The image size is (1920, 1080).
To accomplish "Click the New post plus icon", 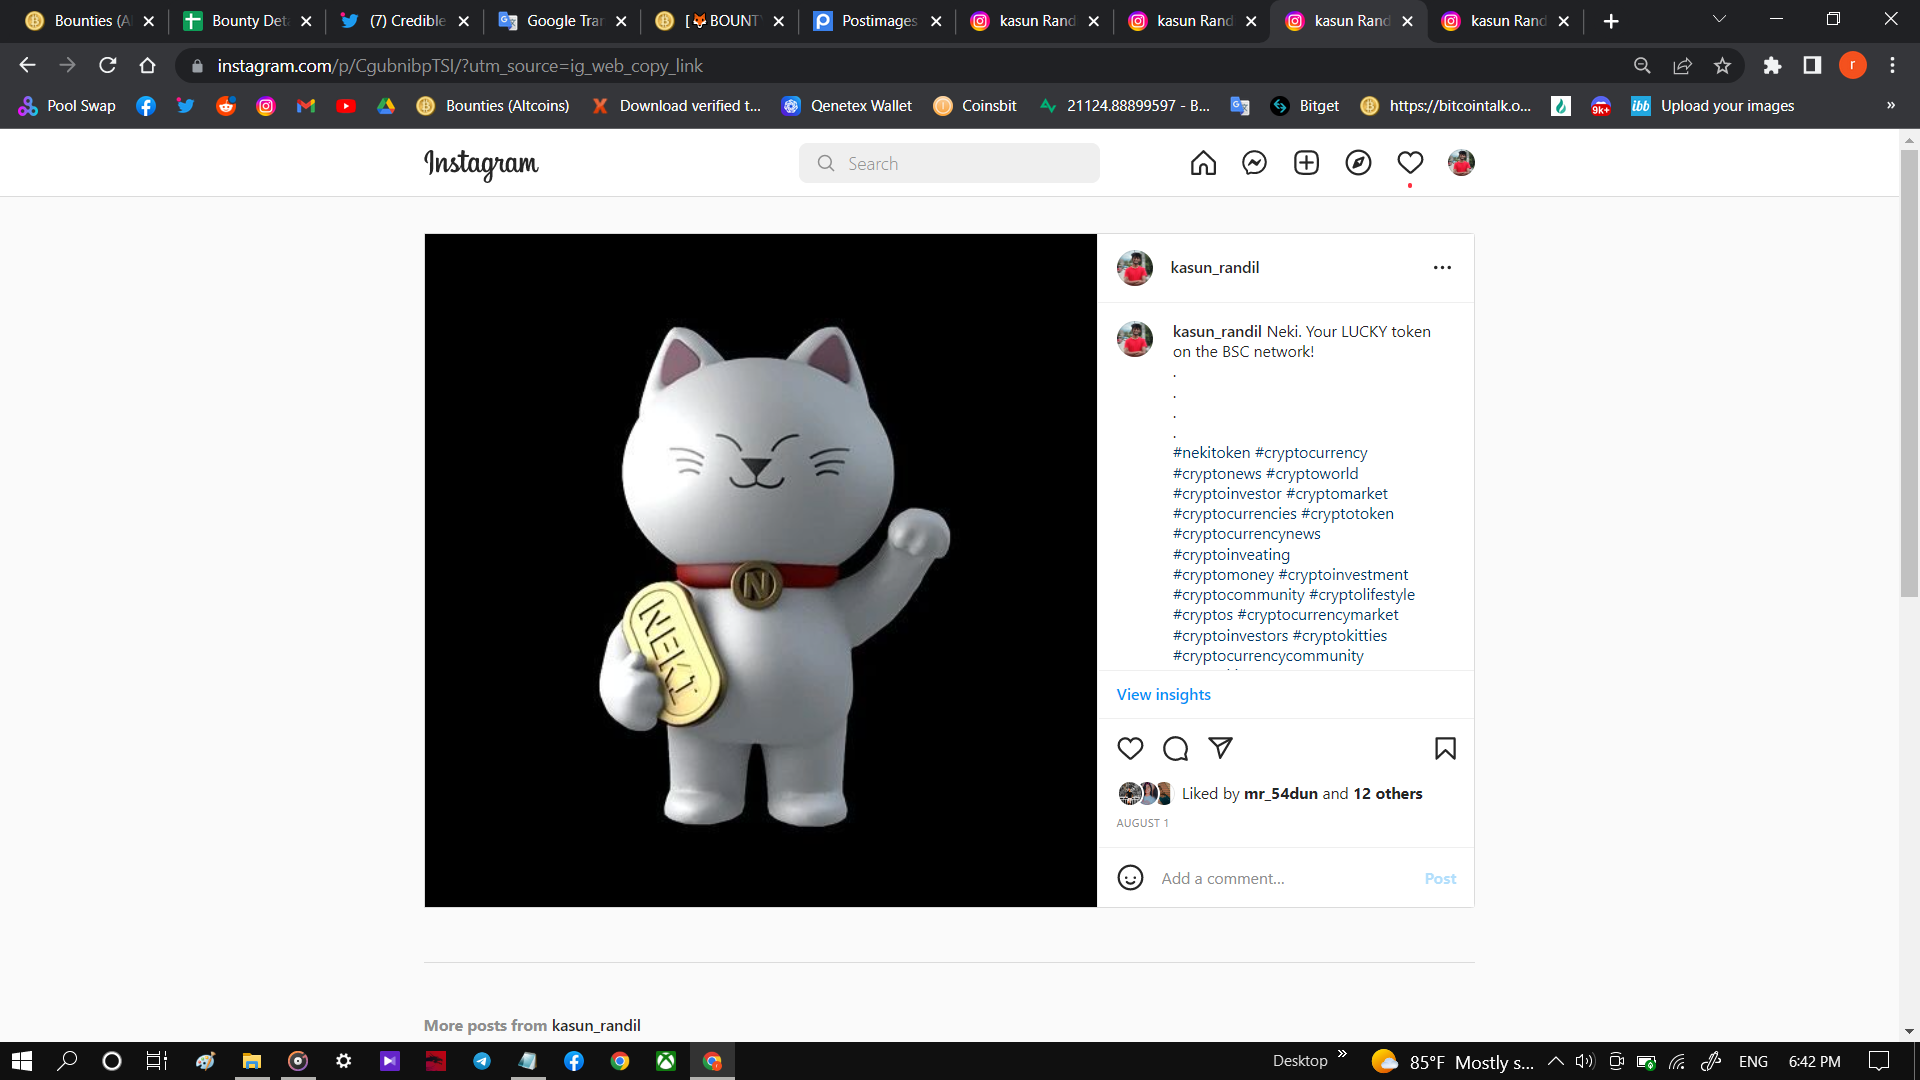I will point(1306,163).
